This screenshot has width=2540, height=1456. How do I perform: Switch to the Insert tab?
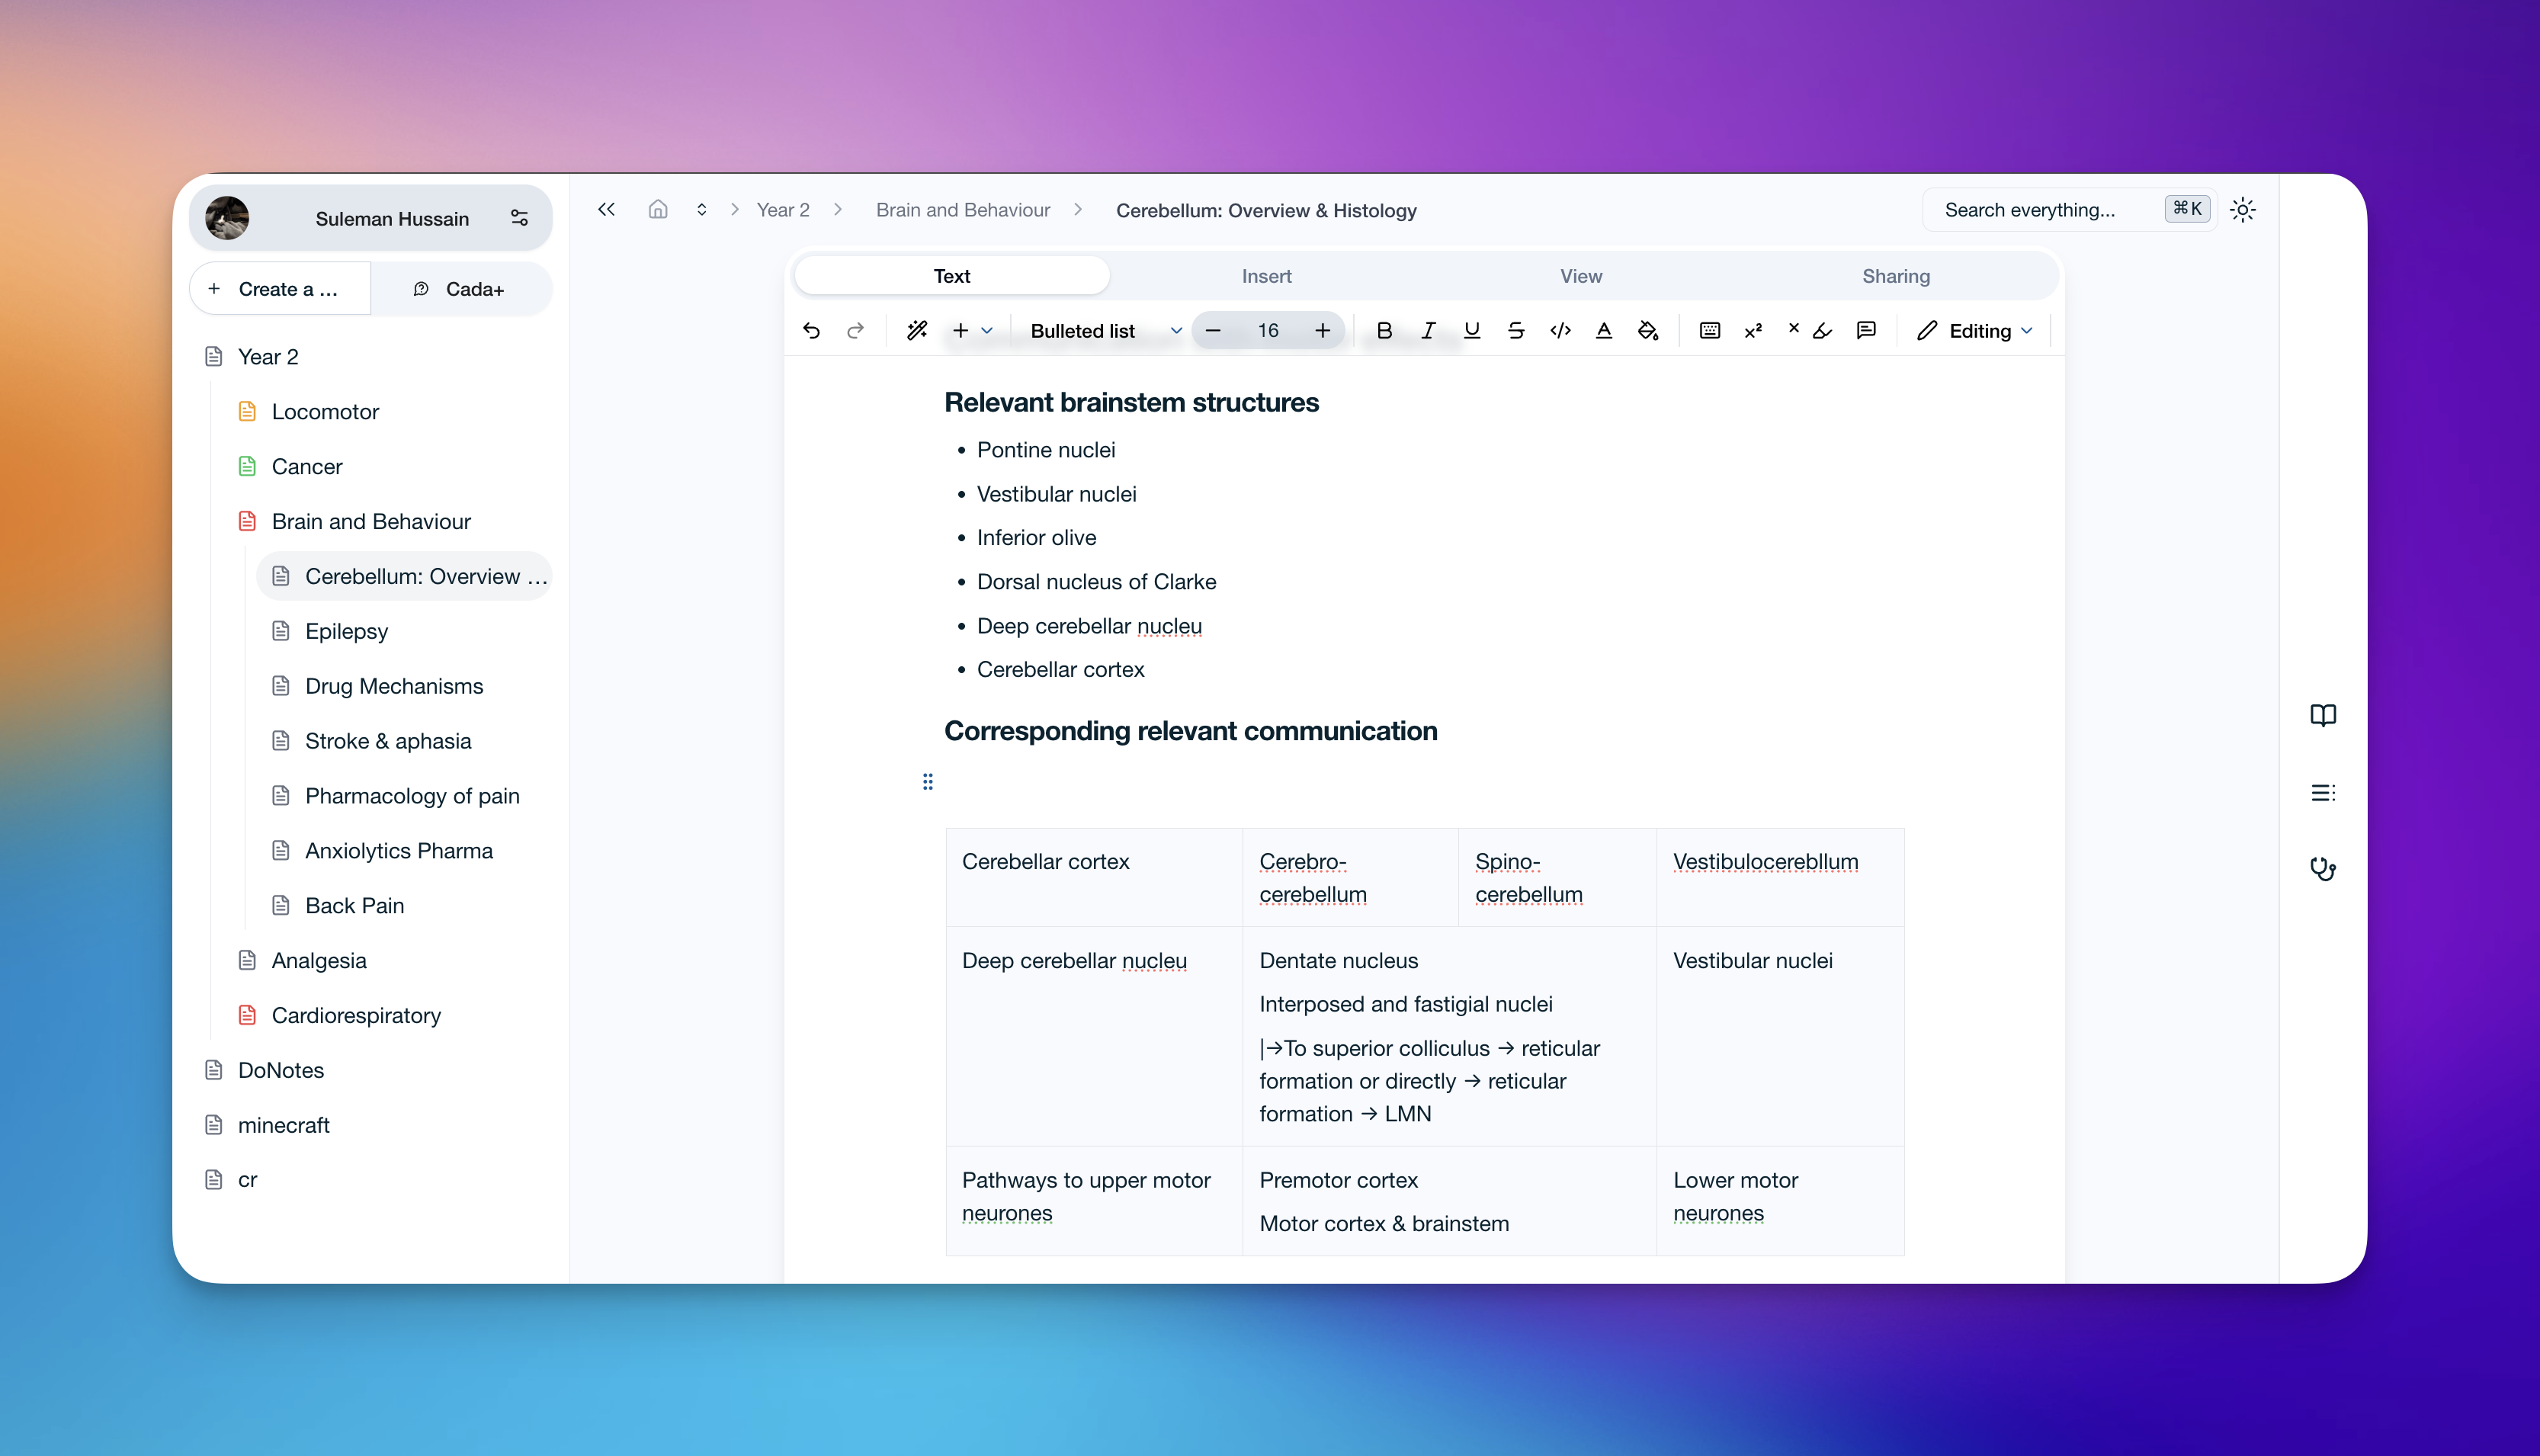pos(1266,276)
